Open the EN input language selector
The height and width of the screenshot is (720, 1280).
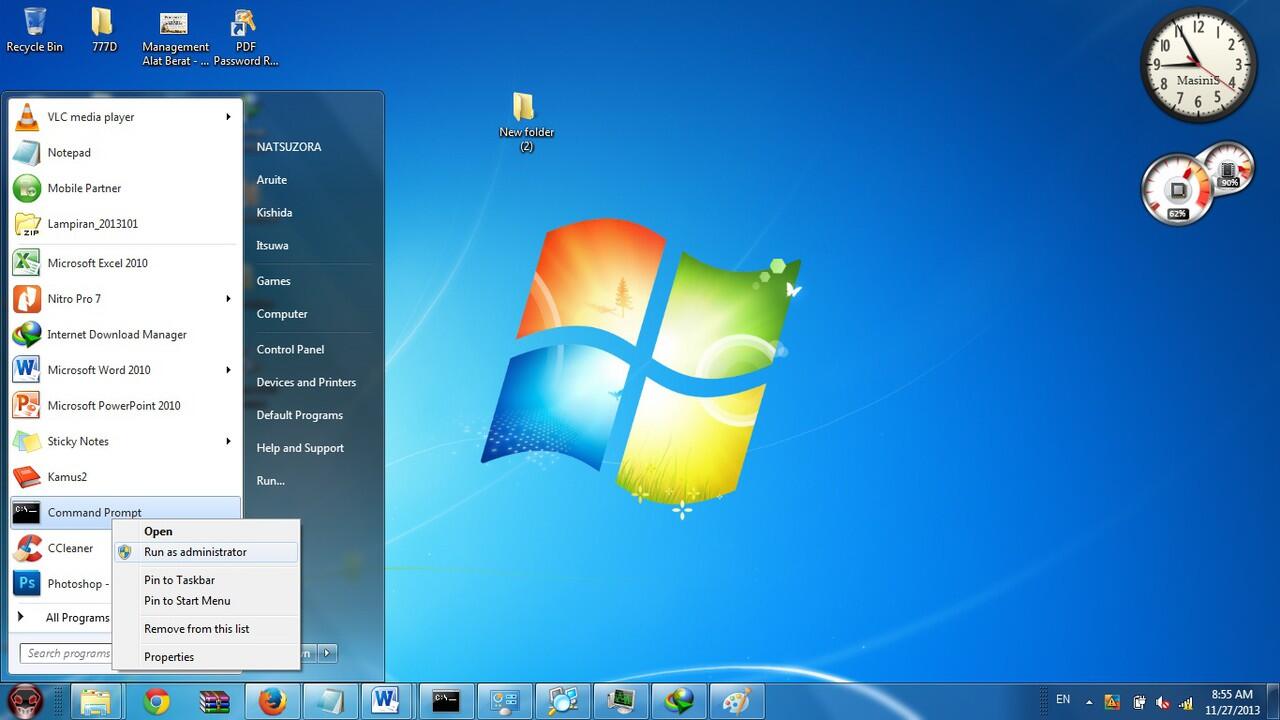click(x=1063, y=700)
